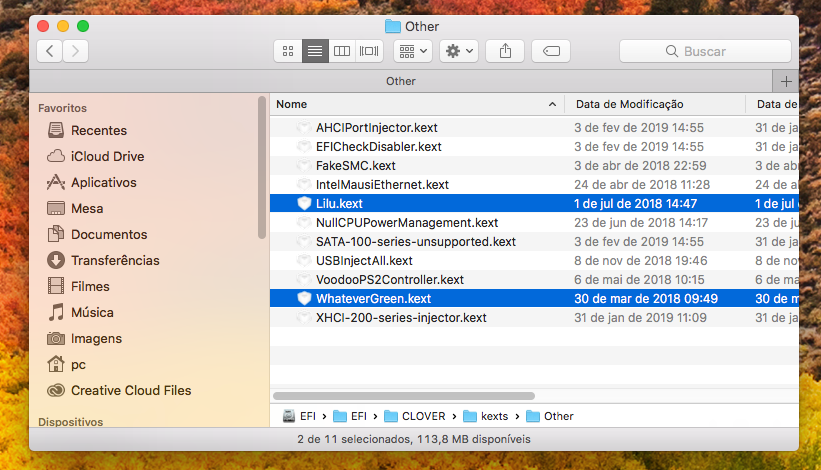Click the Share toolbar icon

pyautogui.click(x=505, y=51)
